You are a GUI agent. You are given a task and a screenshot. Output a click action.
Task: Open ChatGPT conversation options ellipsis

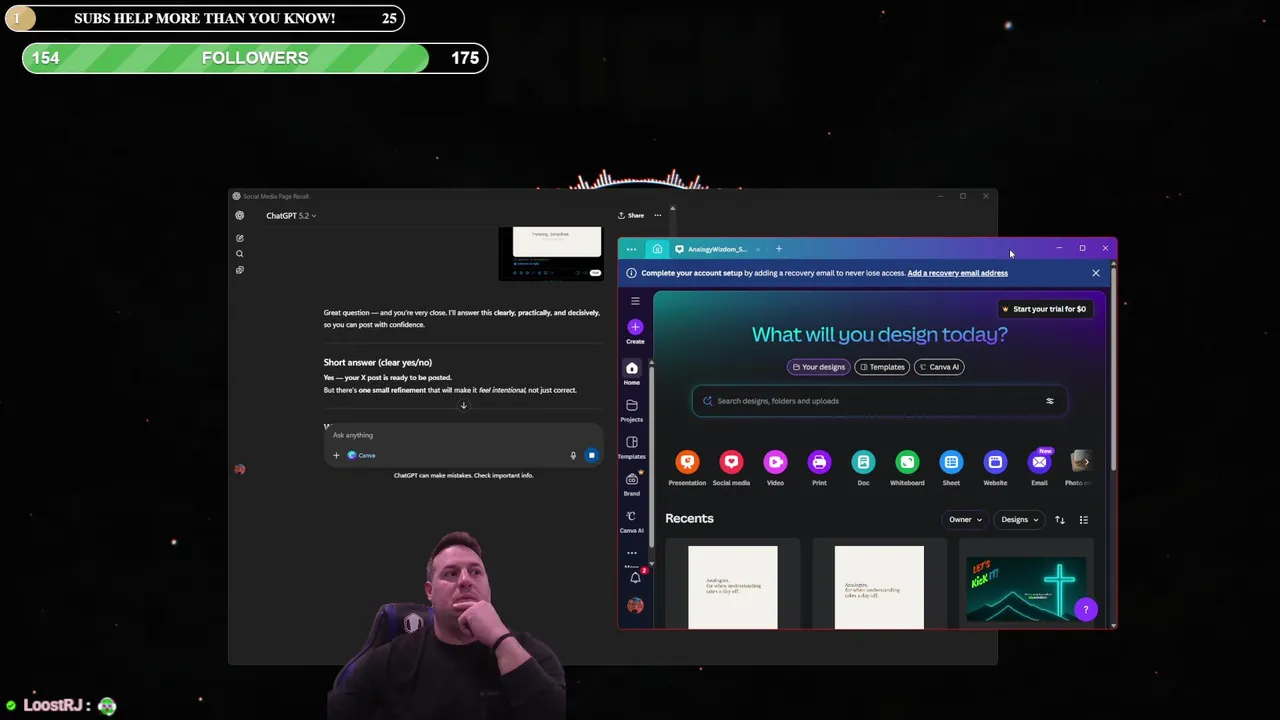coord(657,215)
